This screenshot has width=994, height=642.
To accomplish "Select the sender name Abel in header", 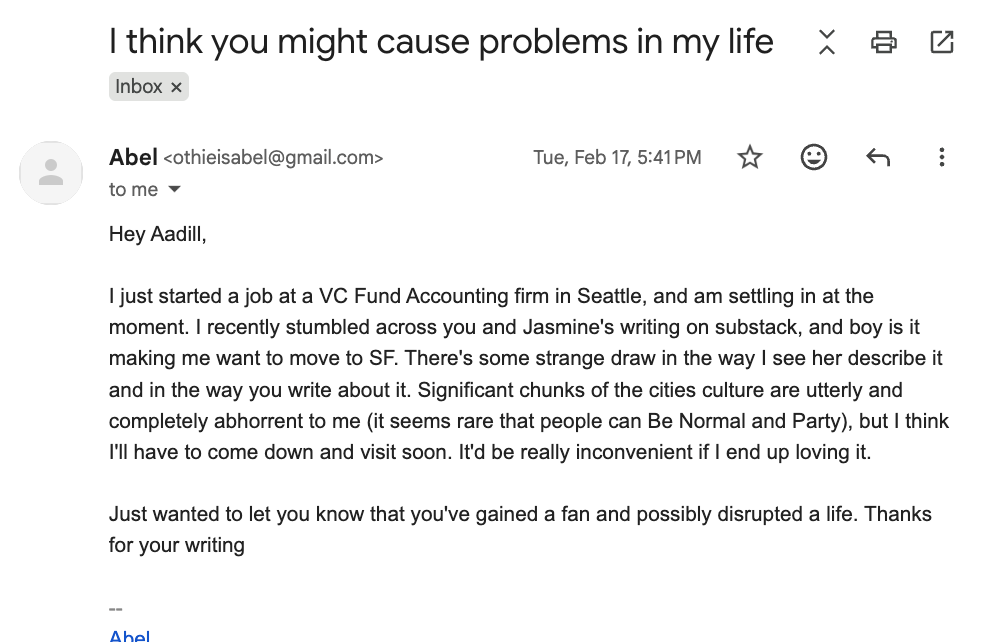I will [133, 157].
